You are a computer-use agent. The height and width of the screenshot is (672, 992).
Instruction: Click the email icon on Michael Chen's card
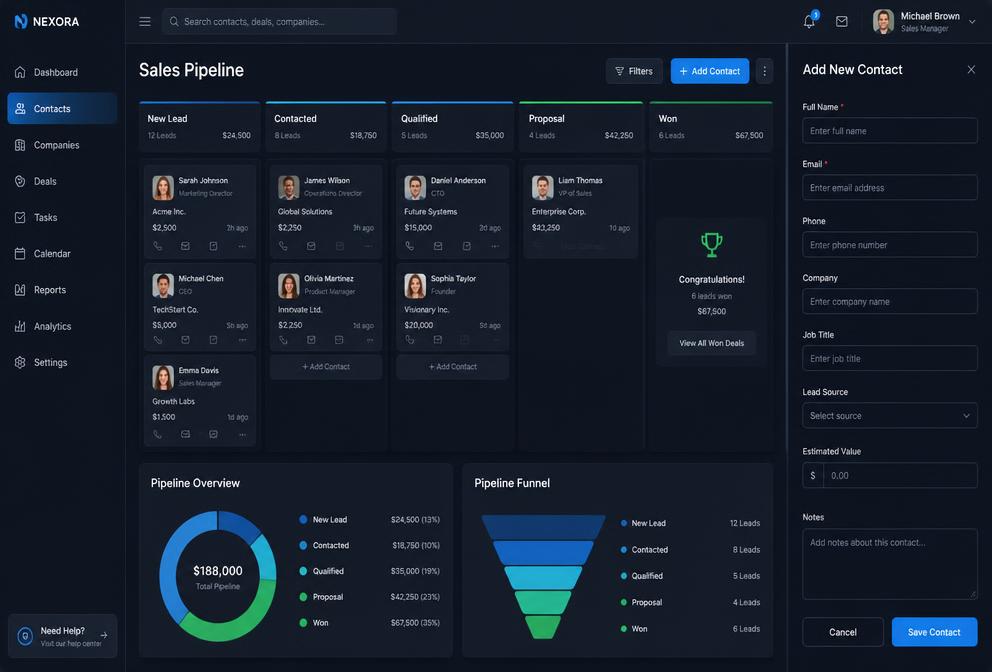click(x=185, y=340)
